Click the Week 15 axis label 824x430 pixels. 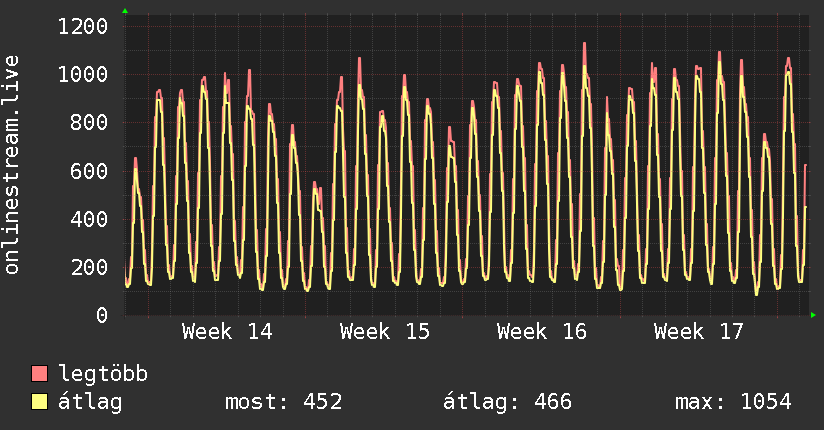point(385,332)
